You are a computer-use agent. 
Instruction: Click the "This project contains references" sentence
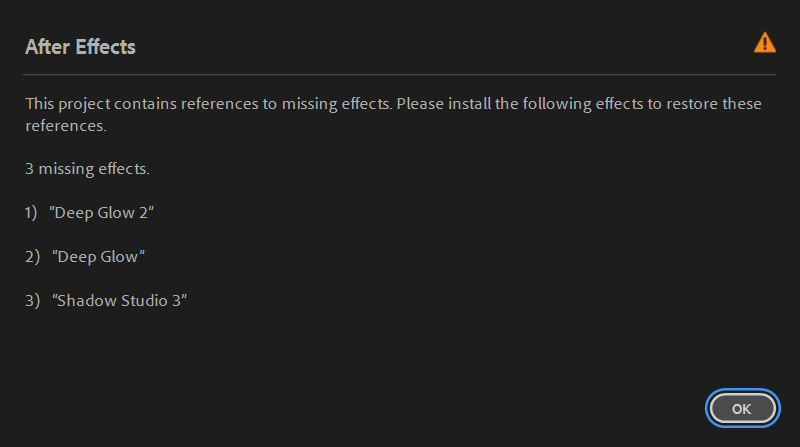click(150, 104)
